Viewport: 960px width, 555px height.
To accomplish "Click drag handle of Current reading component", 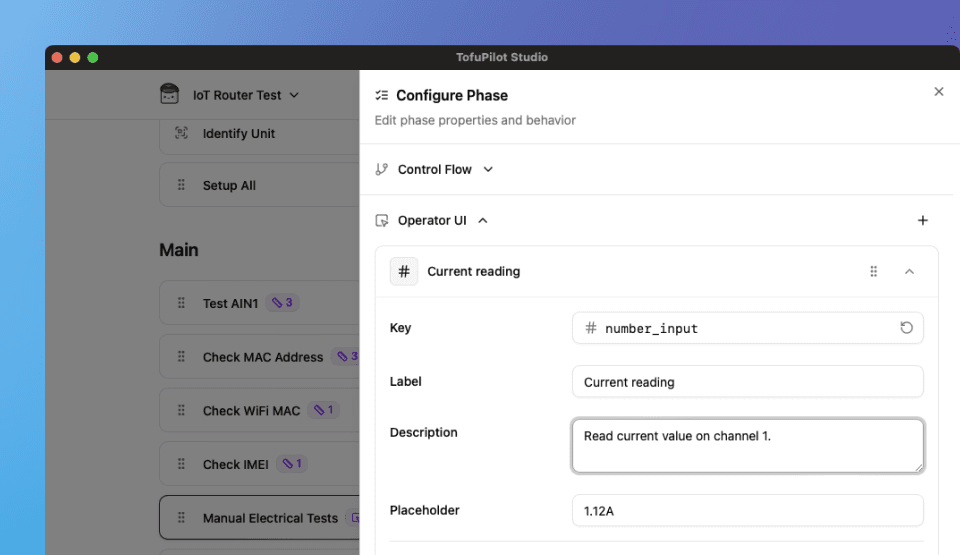I will pyautogui.click(x=873, y=271).
